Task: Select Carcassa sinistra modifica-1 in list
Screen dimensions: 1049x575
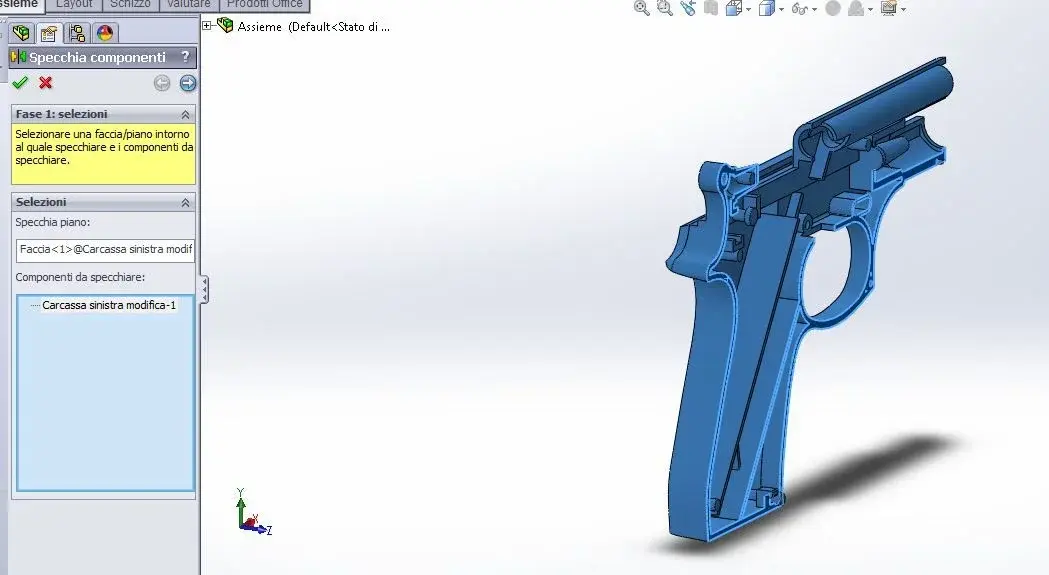Action: pos(109,305)
